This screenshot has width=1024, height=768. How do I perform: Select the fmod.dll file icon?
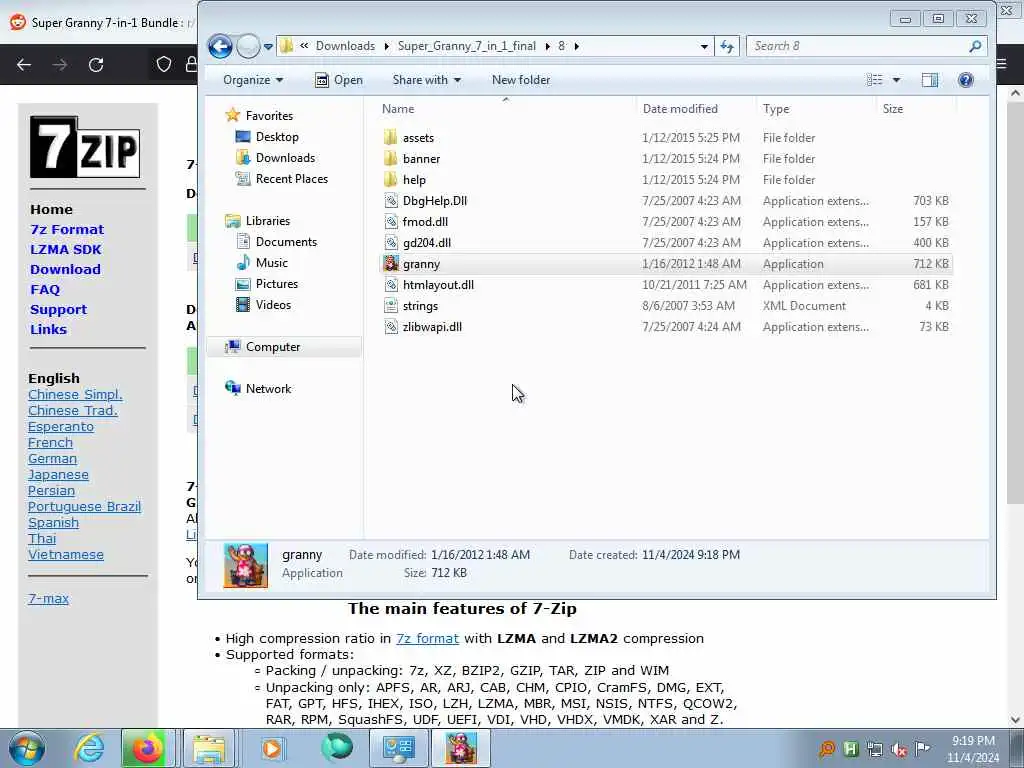point(391,221)
